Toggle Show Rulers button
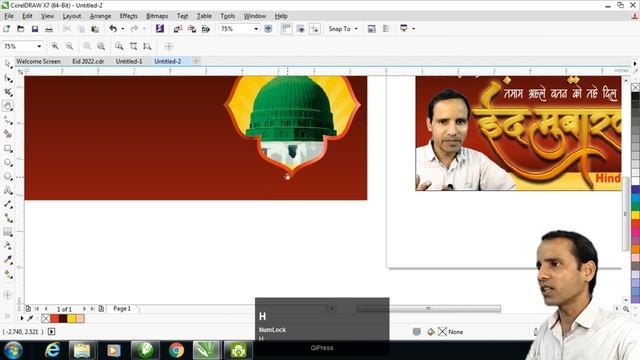The height and width of the screenshot is (360, 640). click(x=286, y=29)
